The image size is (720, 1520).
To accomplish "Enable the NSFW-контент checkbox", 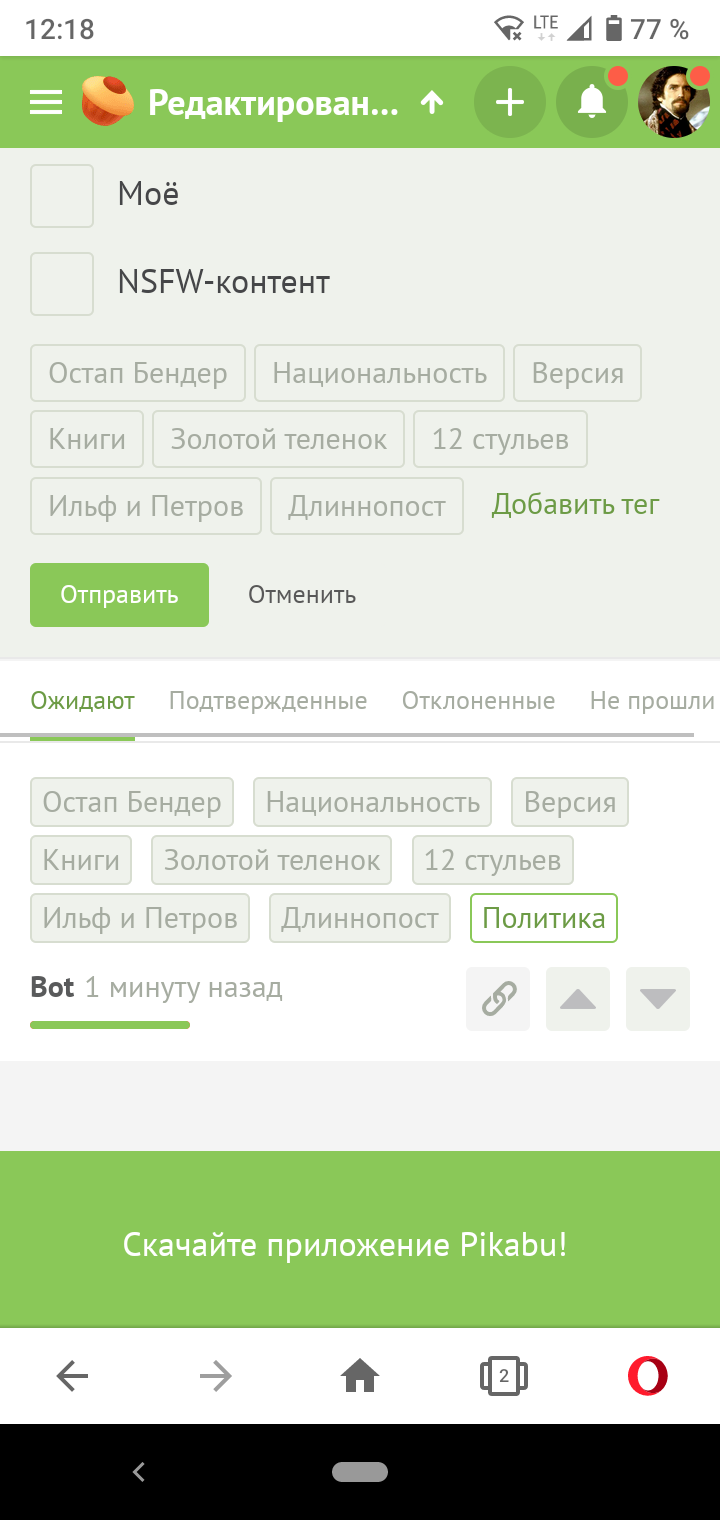I will [62, 284].
